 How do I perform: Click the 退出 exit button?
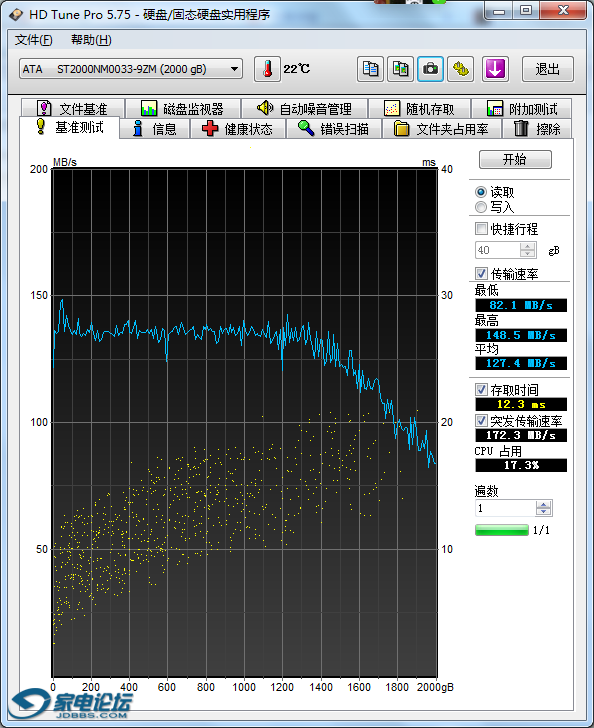[x=548, y=69]
